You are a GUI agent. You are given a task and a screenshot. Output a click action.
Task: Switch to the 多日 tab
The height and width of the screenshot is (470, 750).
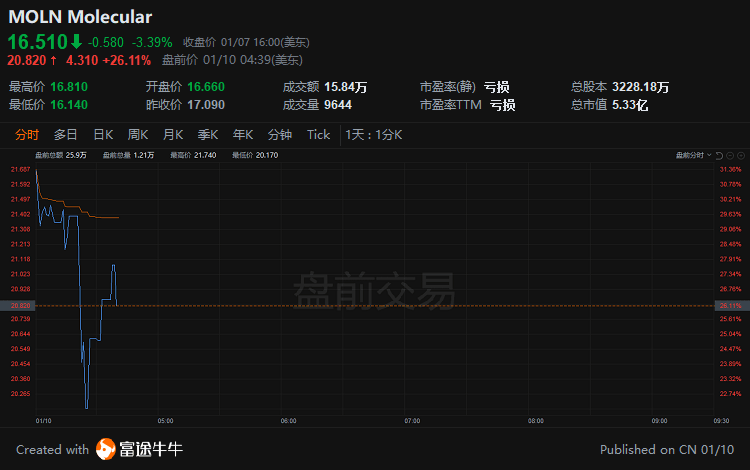click(66, 135)
